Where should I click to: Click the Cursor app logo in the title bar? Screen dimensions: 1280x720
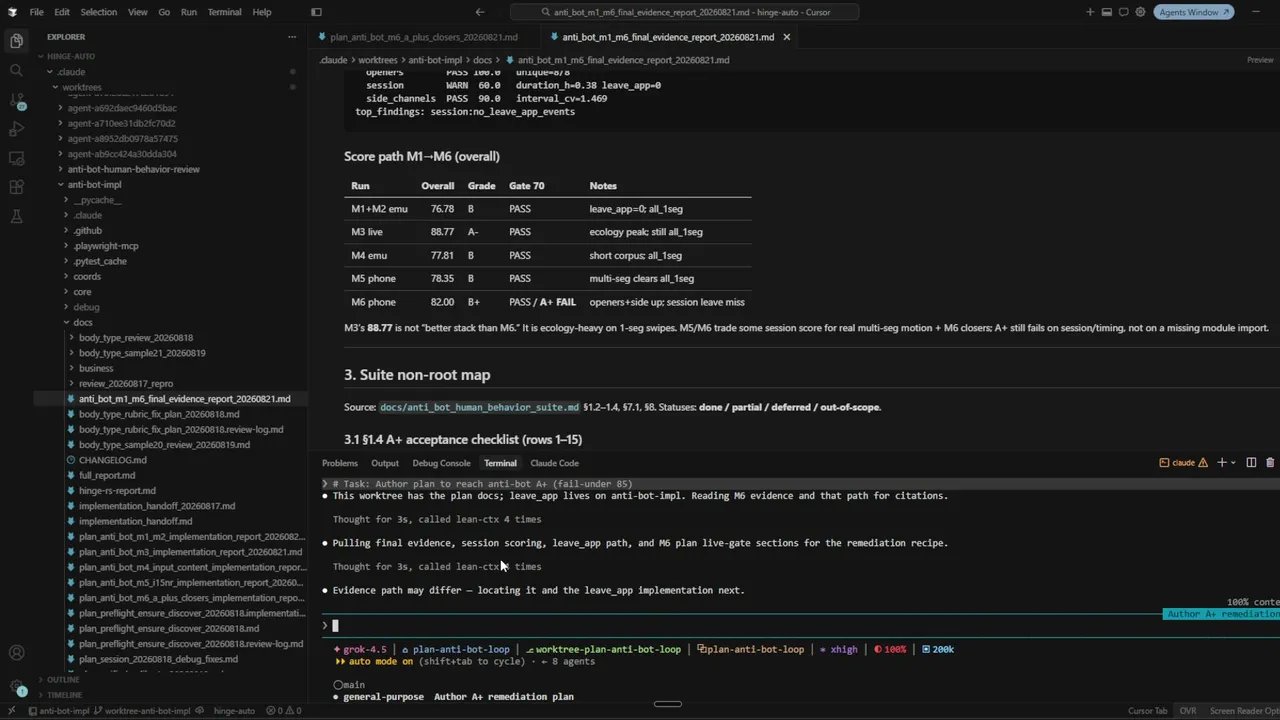click(x=12, y=12)
